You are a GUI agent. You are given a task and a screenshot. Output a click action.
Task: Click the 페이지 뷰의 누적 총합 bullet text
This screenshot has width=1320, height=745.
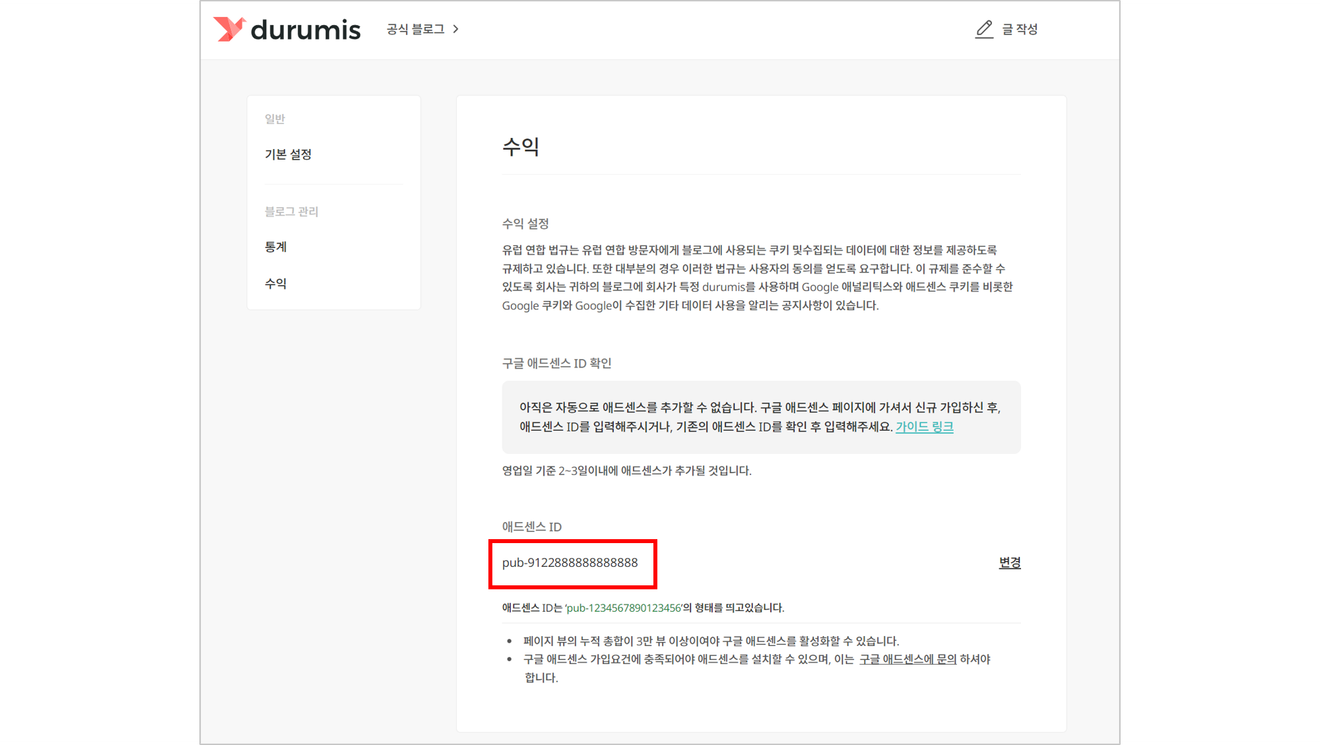point(711,641)
